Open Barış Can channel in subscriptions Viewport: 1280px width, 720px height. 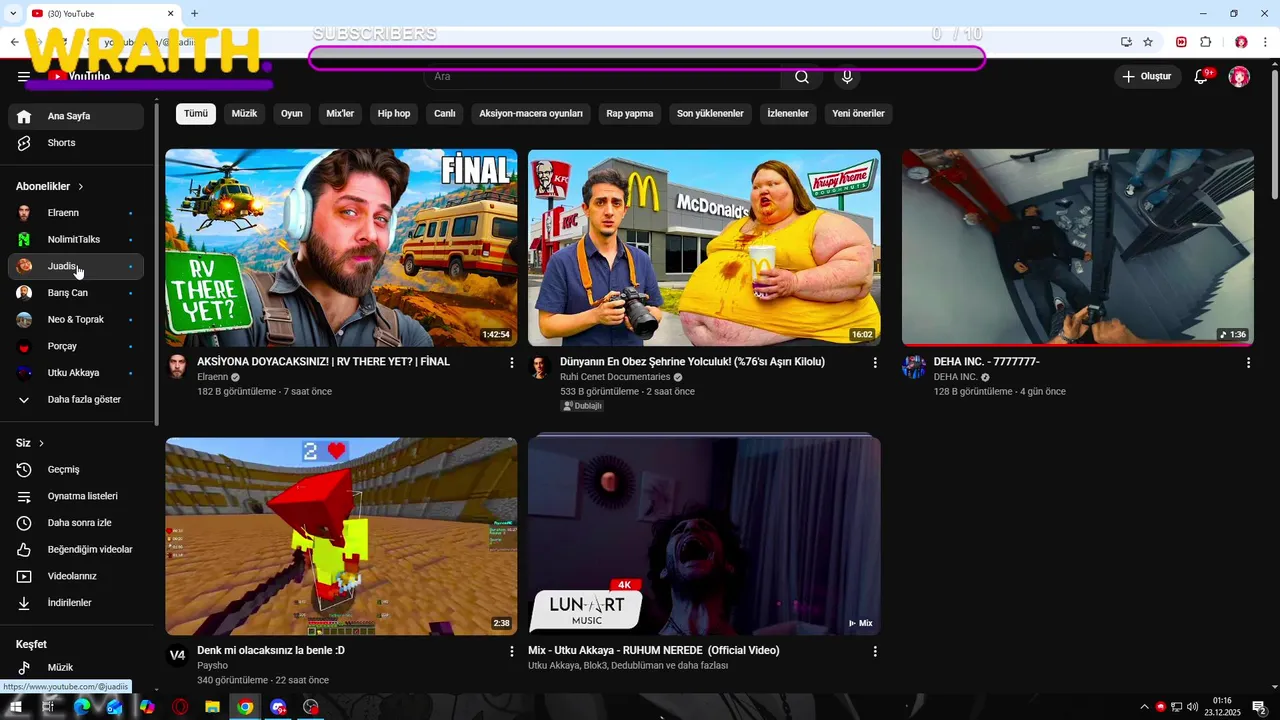pos(76,293)
